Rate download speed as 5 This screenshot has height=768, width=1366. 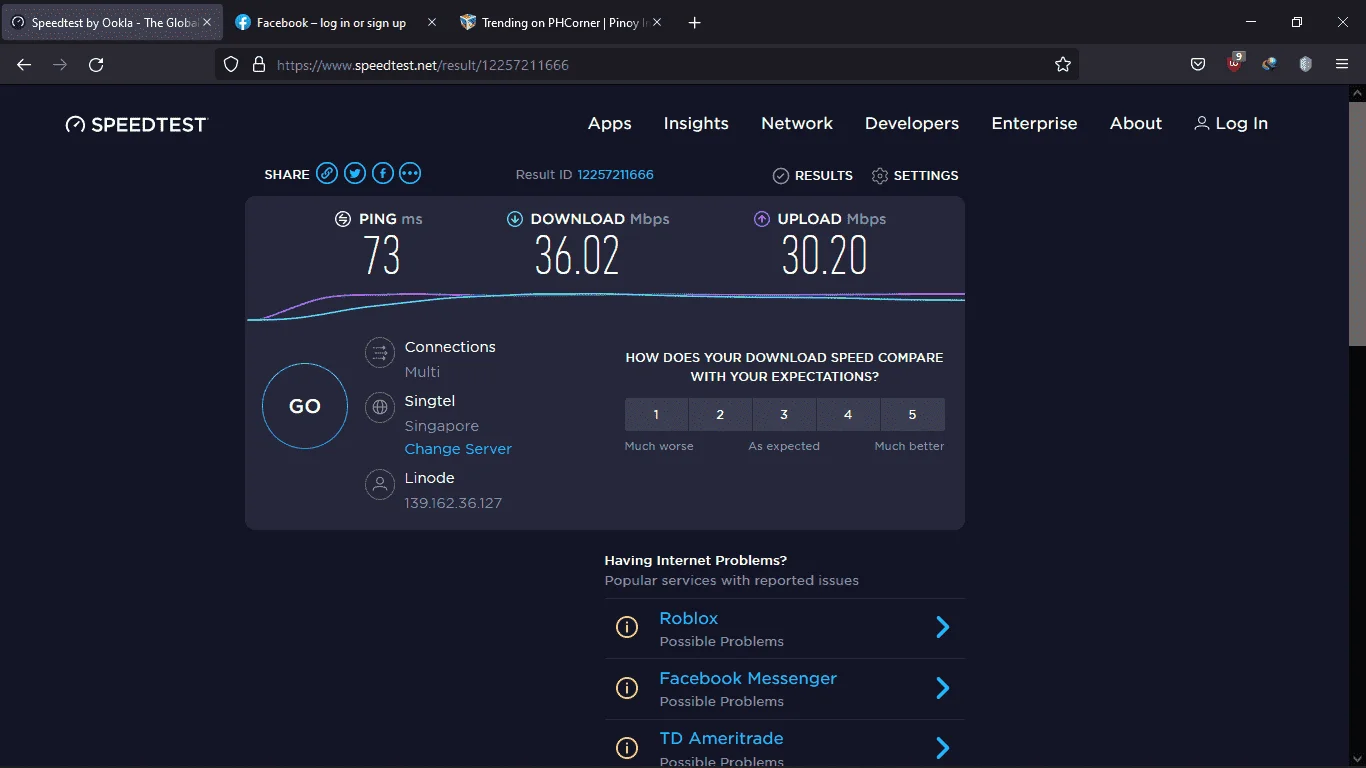coord(912,414)
